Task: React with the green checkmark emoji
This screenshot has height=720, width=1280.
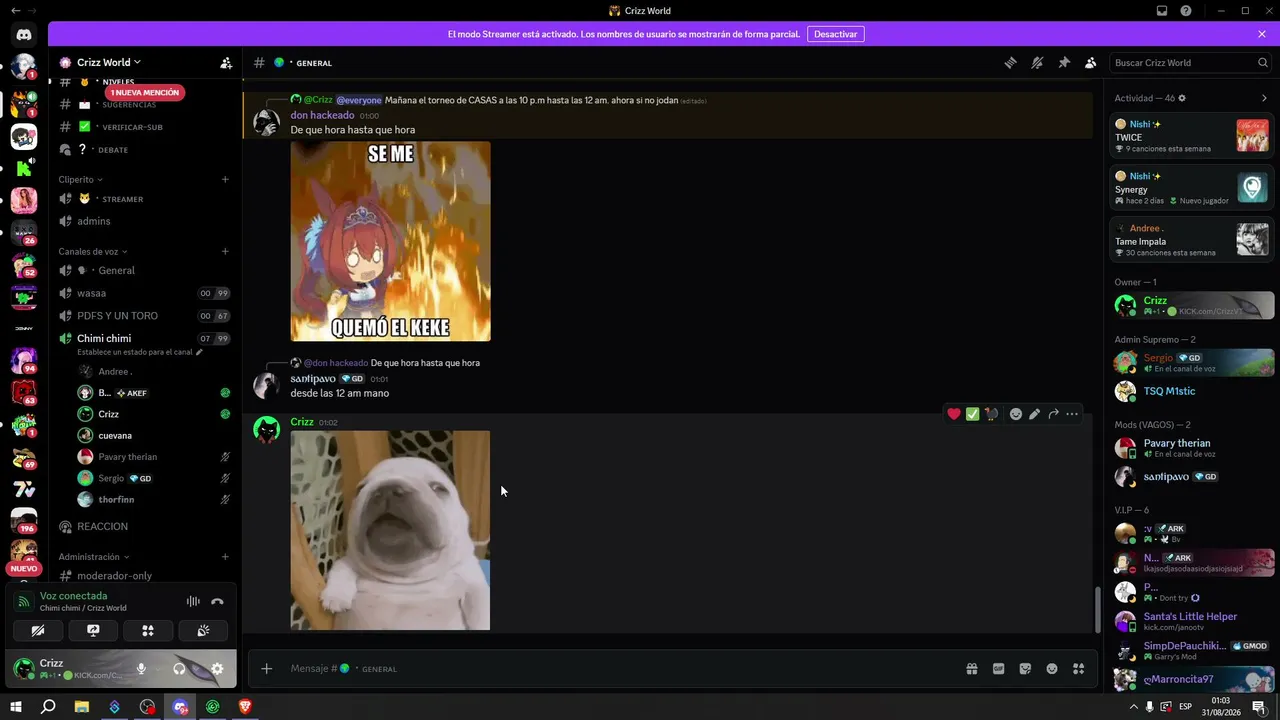Action: [972, 414]
